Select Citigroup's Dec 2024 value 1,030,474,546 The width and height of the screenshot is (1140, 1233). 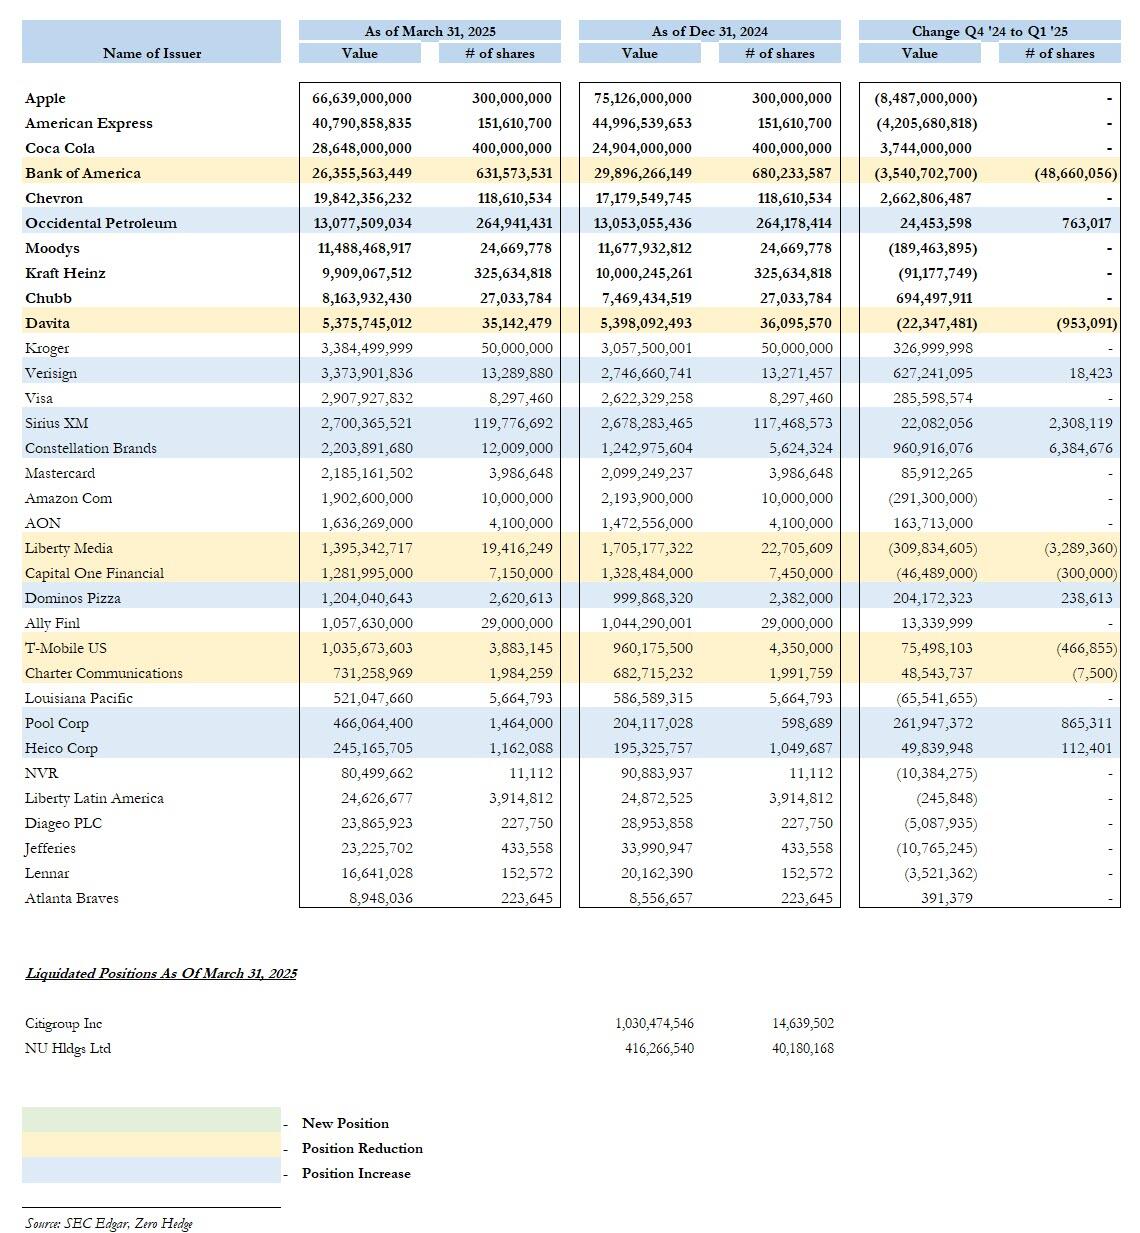[x=654, y=1023]
